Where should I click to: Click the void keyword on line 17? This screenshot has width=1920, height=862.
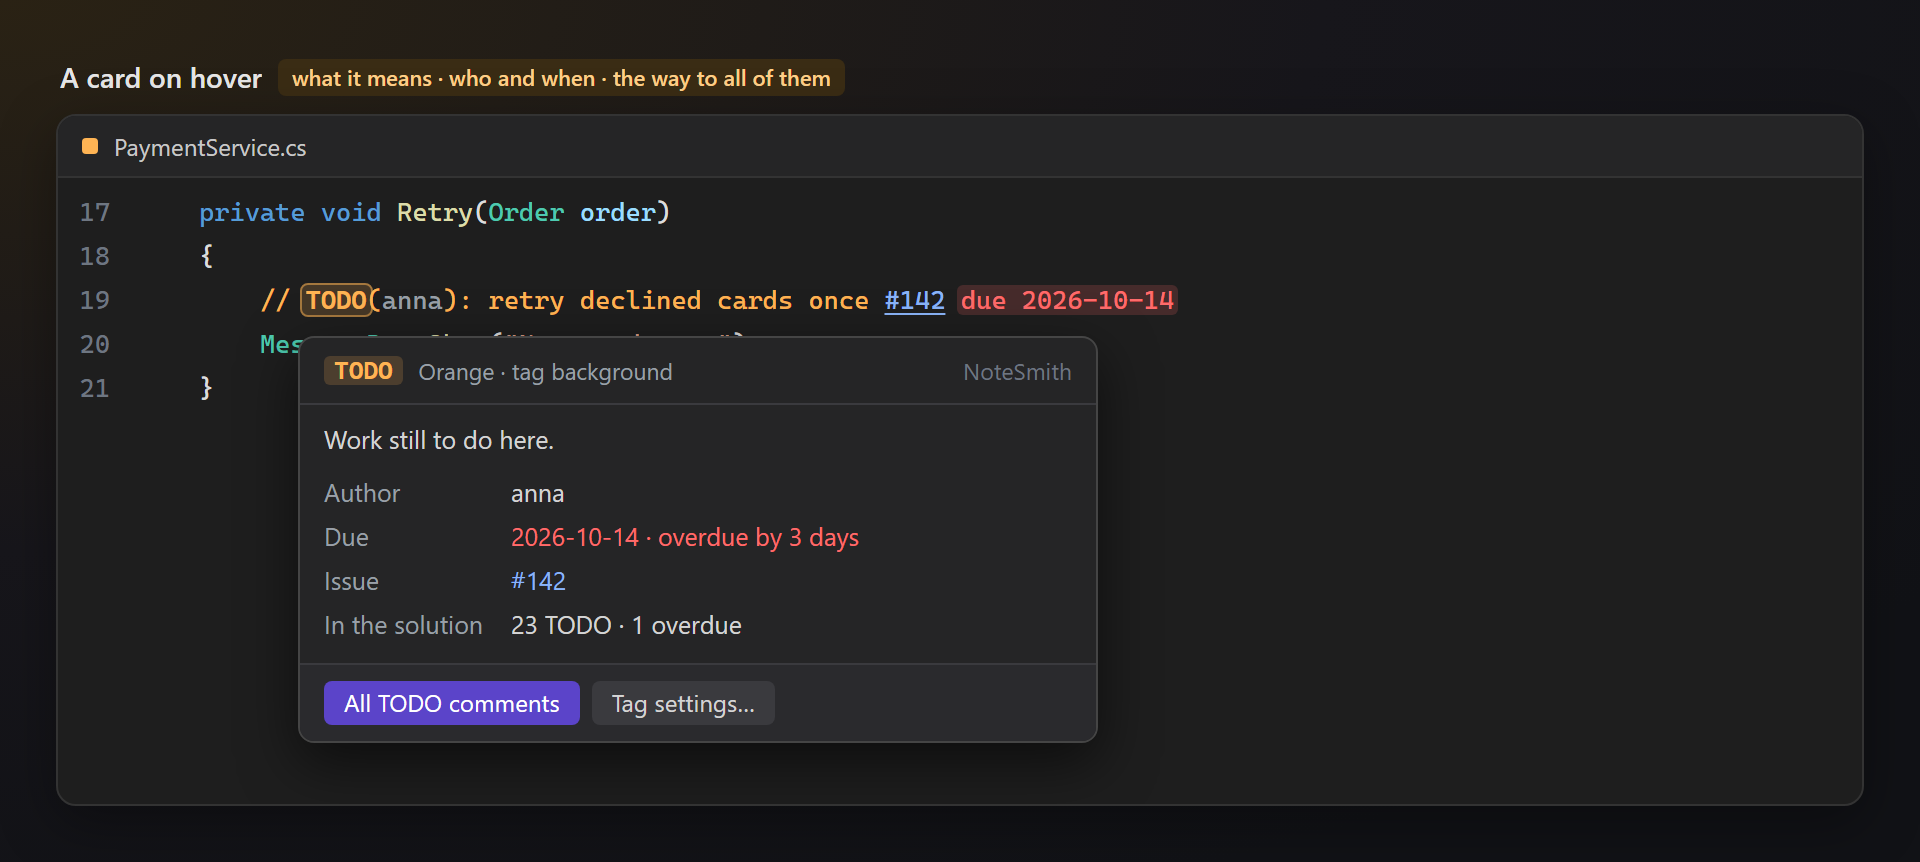tap(351, 212)
